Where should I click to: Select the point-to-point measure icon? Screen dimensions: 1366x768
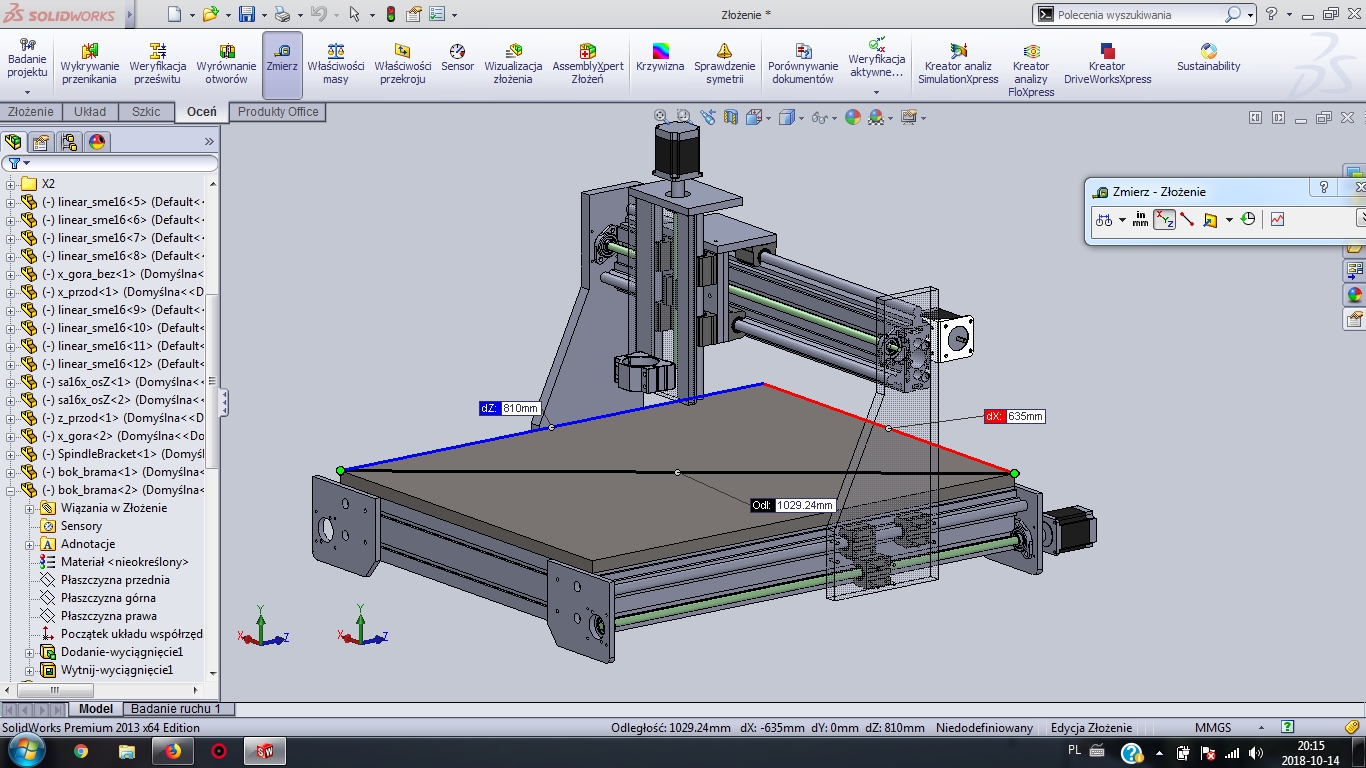[x=1187, y=220]
